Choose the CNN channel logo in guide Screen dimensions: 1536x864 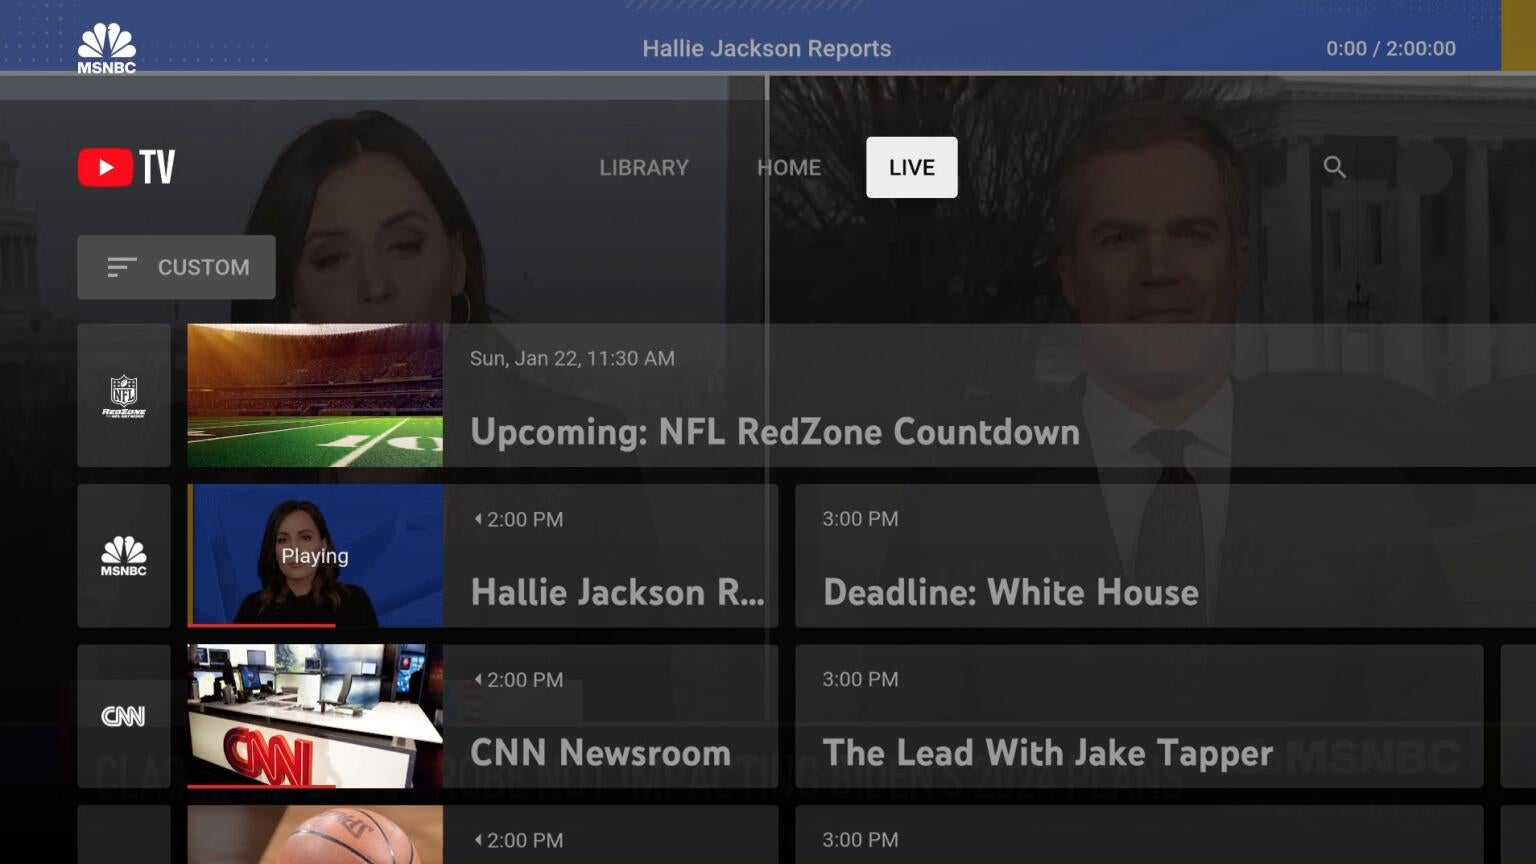click(124, 716)
